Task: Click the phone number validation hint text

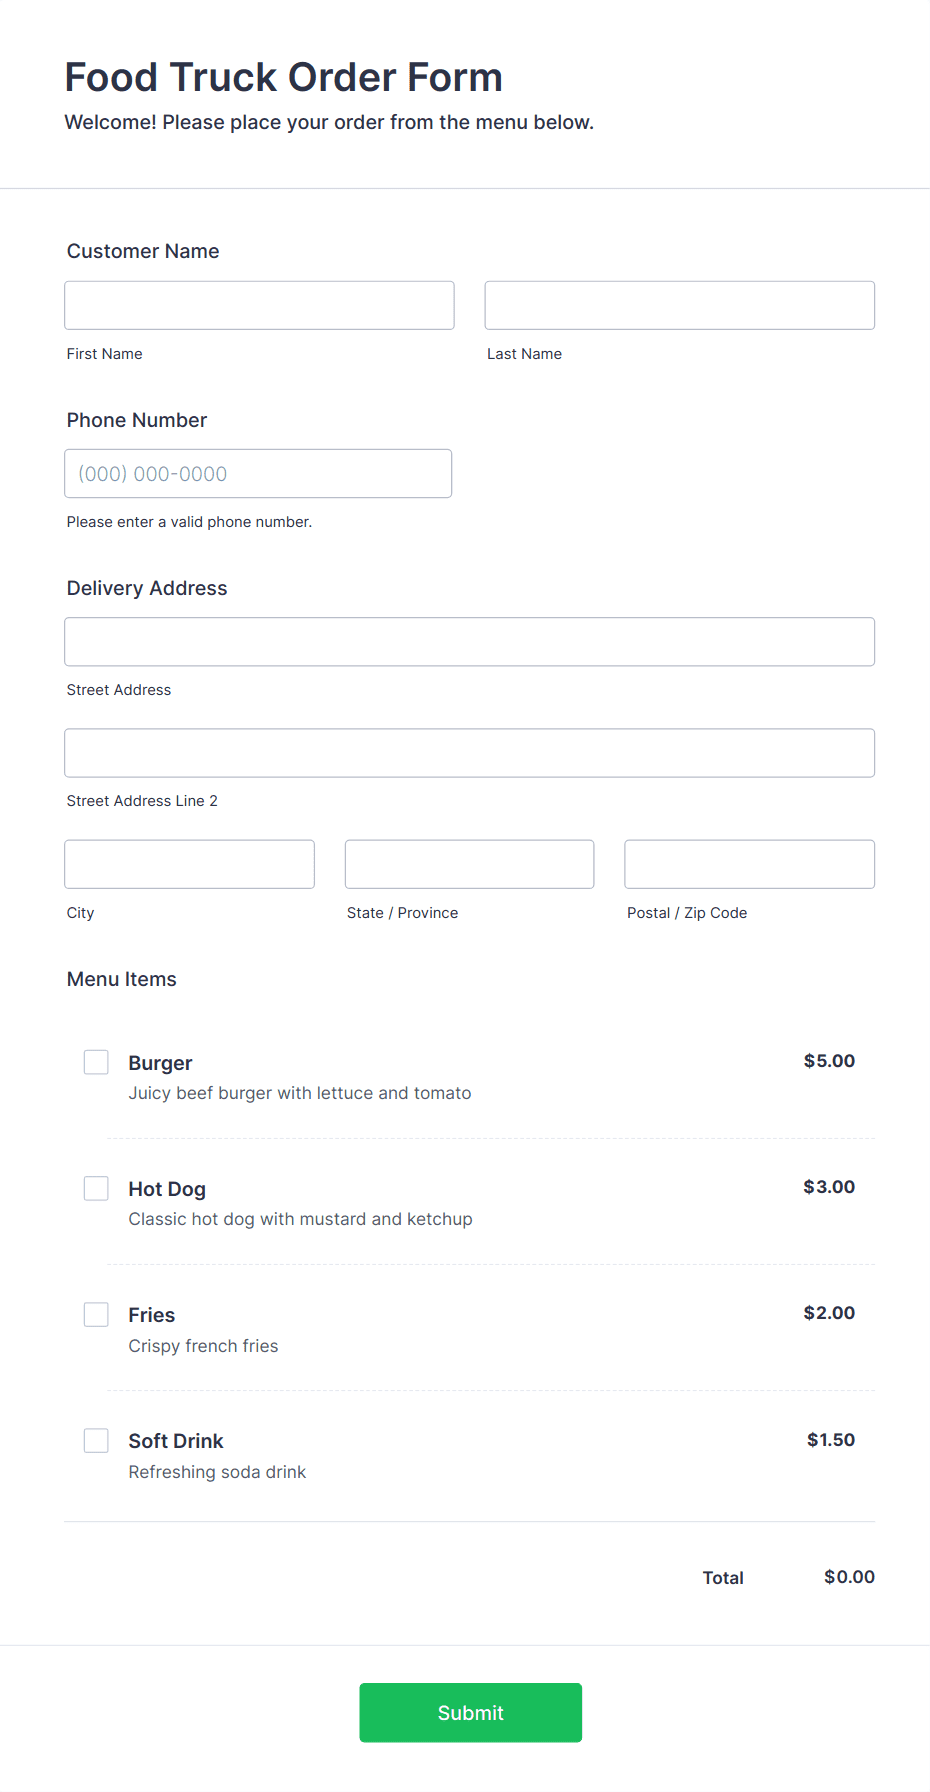Action: [189, 521]
